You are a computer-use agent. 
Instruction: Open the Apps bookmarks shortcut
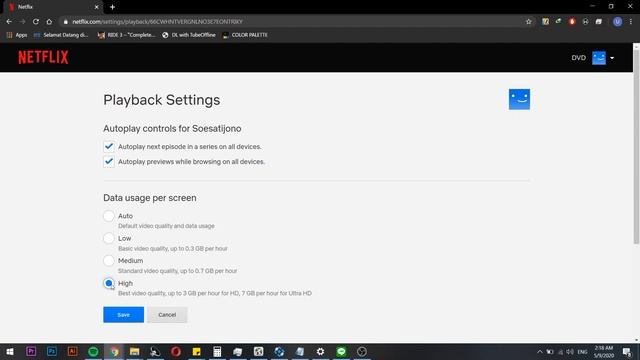17,35
